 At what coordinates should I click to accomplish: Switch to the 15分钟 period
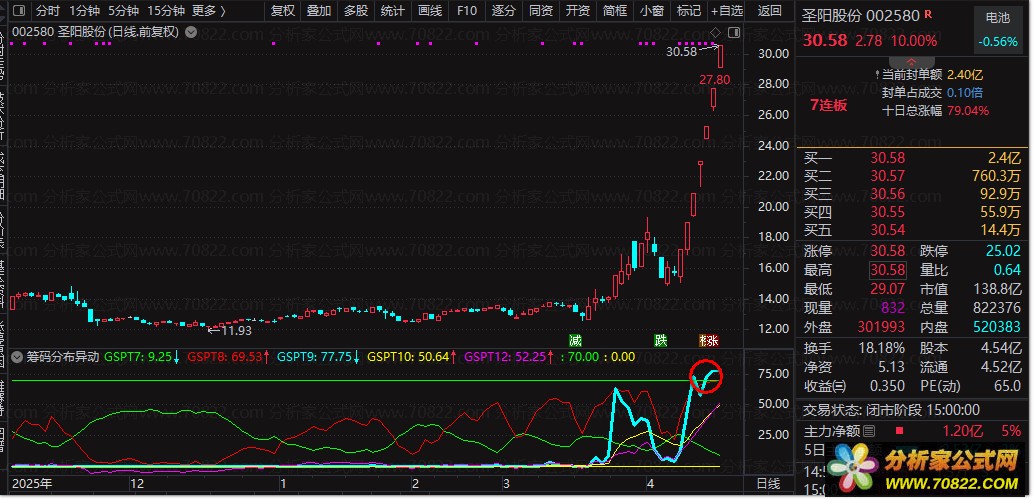tap(166, 11)
